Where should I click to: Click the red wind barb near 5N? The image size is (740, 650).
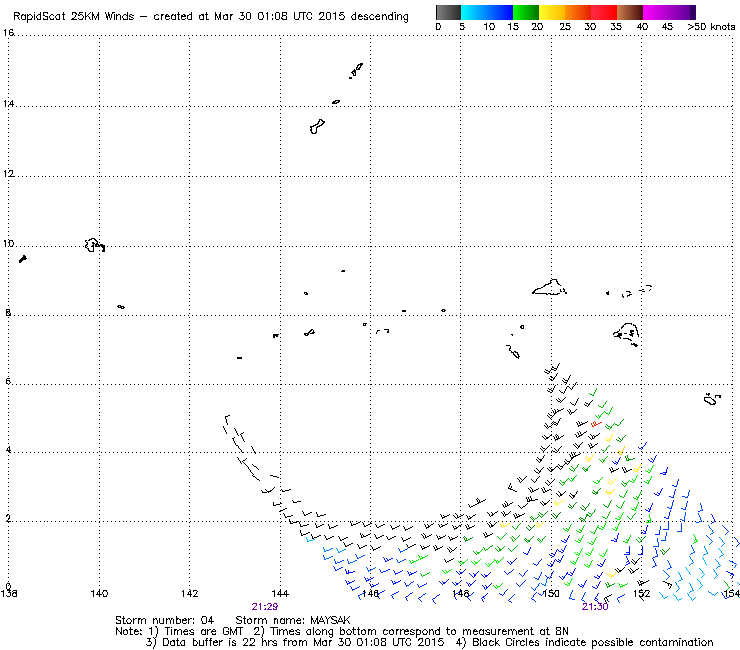pos(596,424)
